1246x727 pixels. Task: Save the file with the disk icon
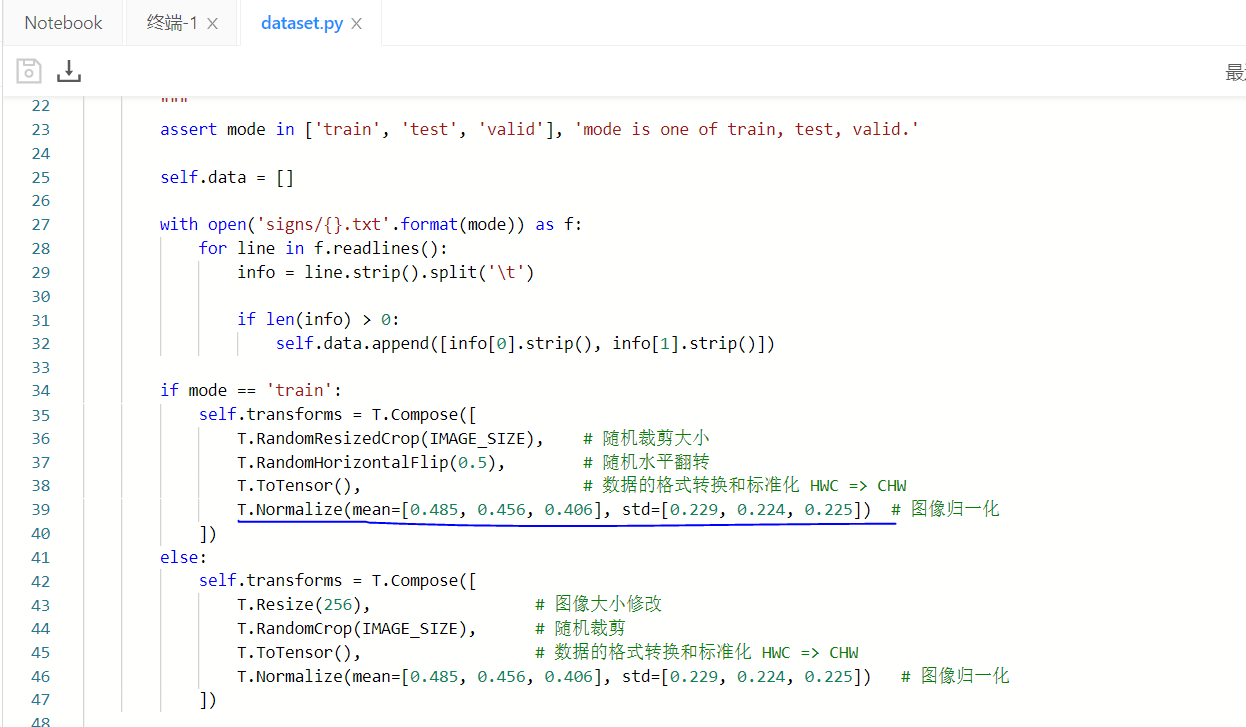[29, 71]
